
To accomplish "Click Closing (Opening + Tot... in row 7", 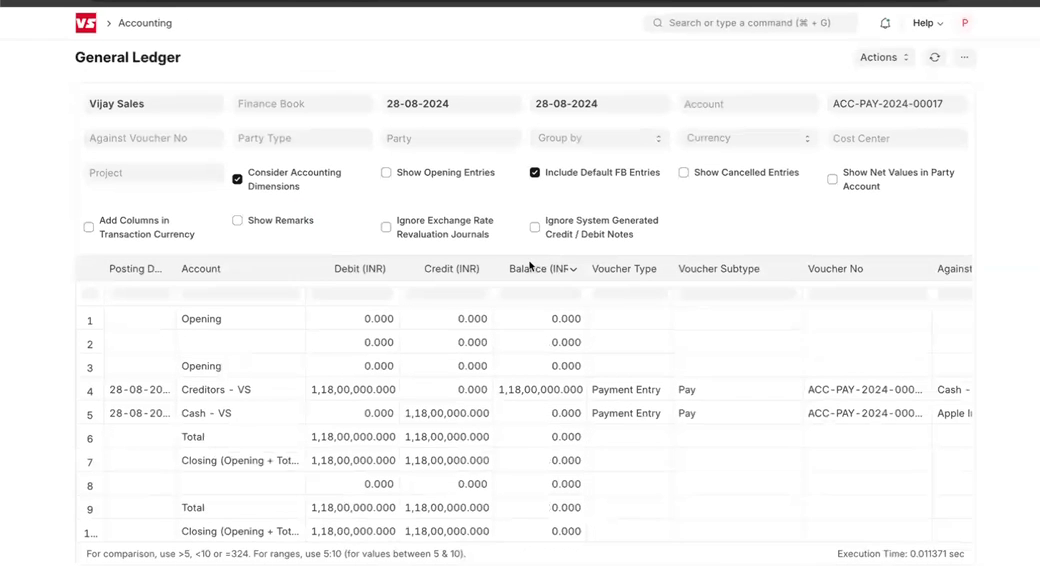I will (240, 460).
